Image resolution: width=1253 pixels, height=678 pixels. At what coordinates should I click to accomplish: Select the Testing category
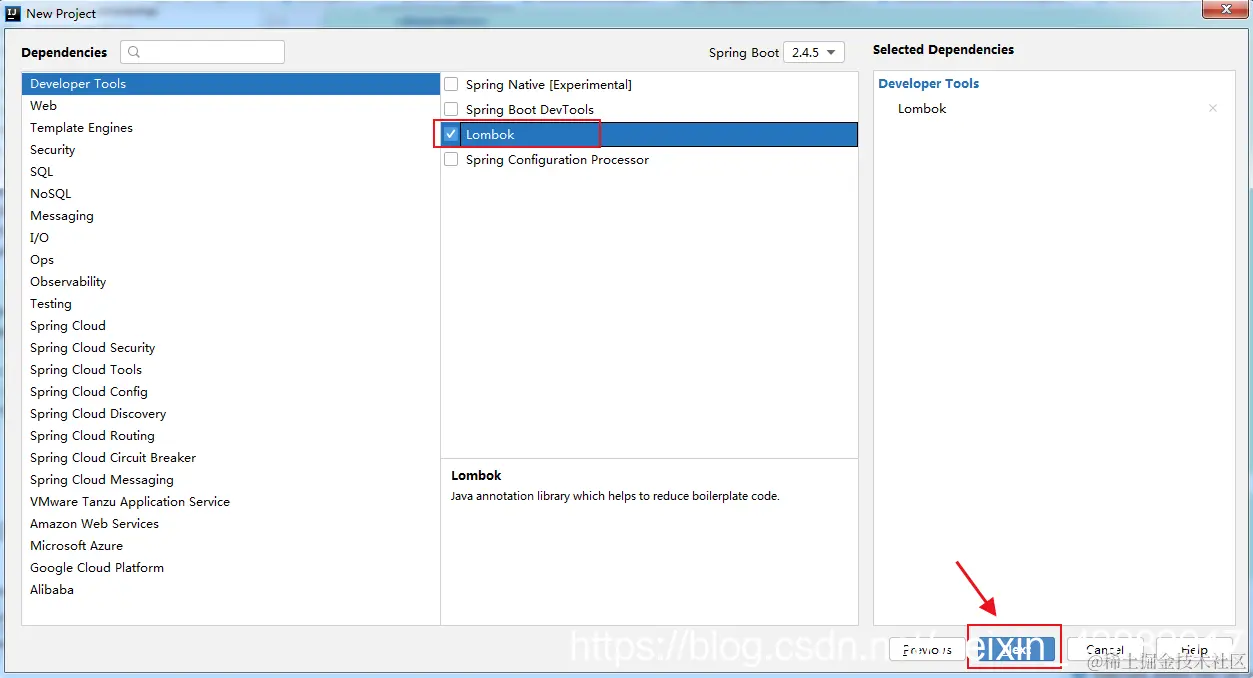tap(231, 304)
